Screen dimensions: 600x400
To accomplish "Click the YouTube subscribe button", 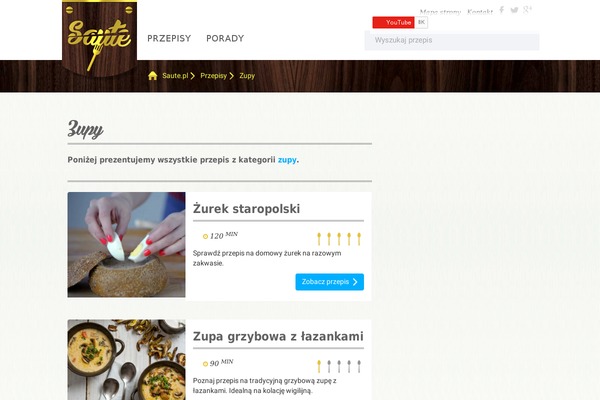I will [393, 22].
